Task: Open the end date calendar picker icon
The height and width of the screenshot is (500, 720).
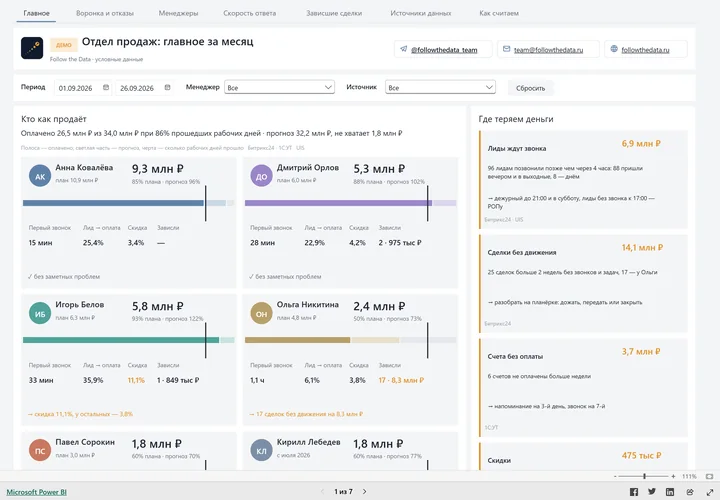Action: pyautogui.click(x=167, y=87)
